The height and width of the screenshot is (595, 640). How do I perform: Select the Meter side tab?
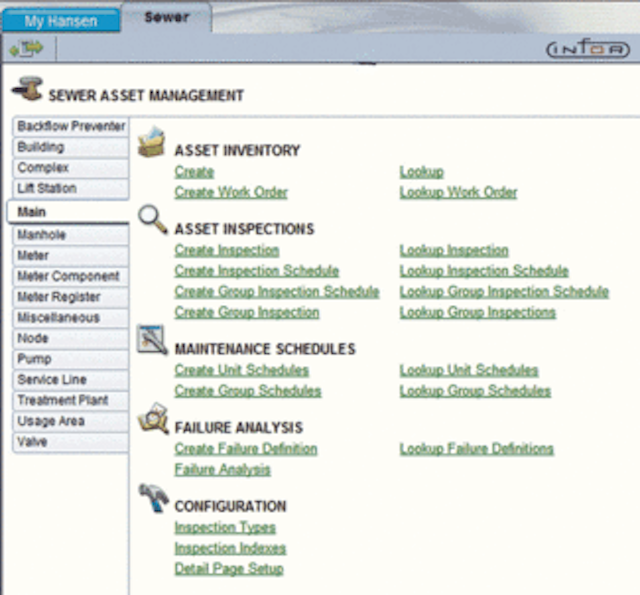click(71, 256)
